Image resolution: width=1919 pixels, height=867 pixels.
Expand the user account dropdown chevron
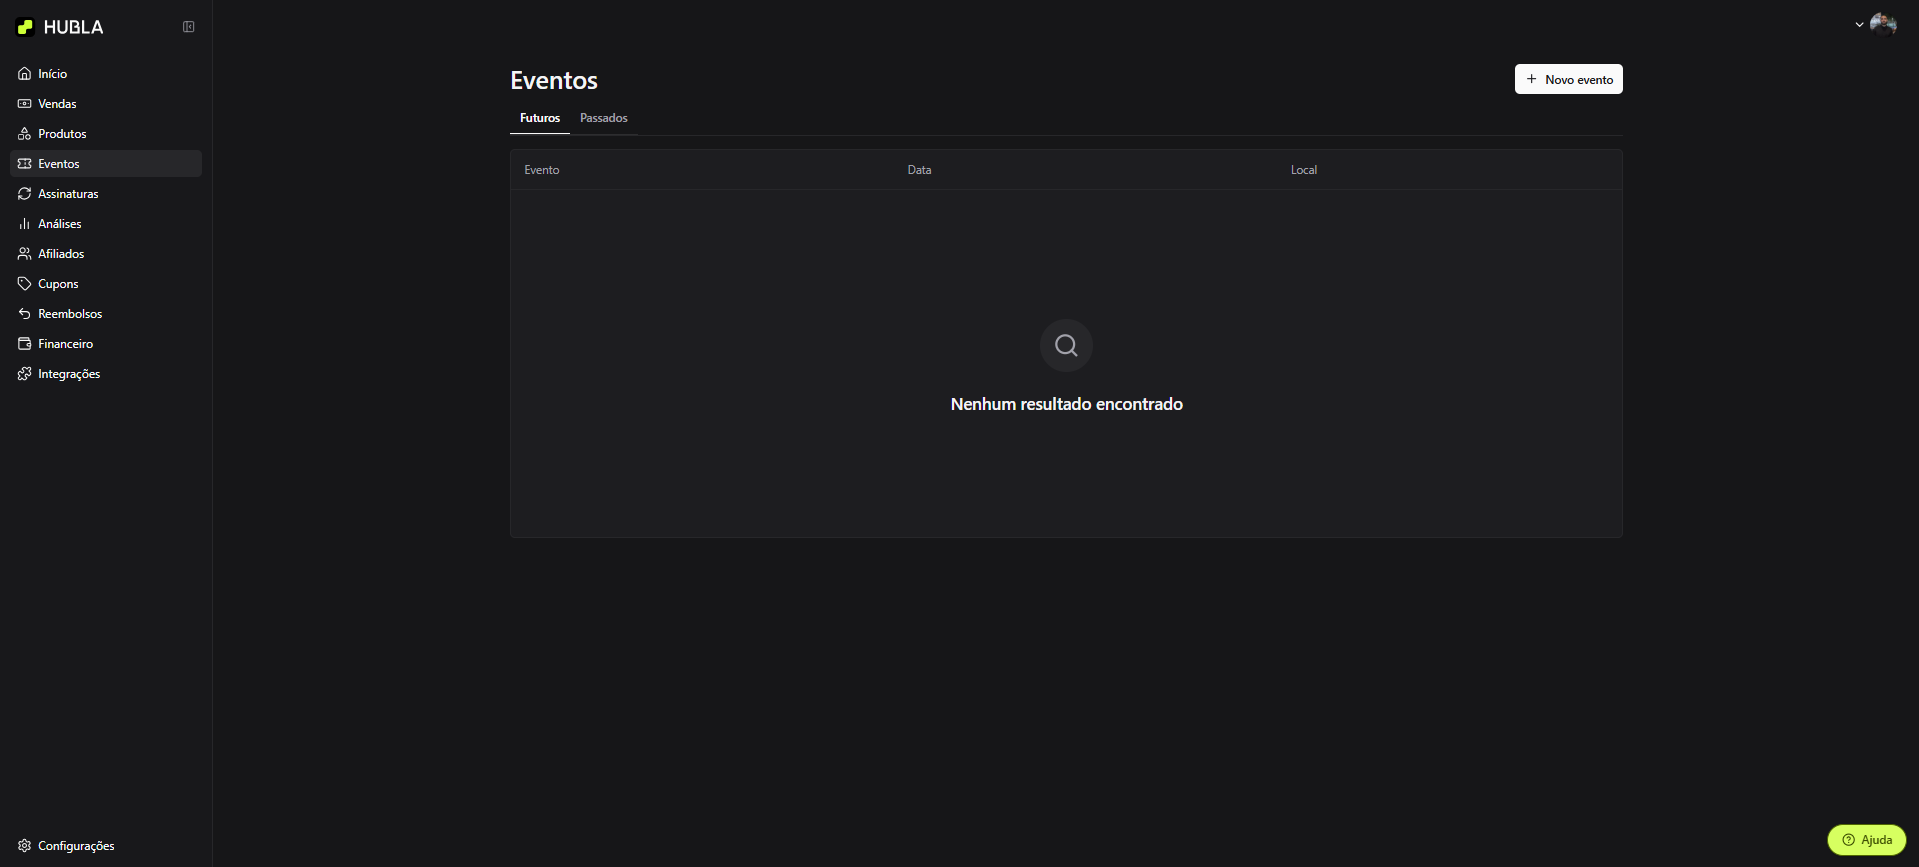[x=1859, y=25]
